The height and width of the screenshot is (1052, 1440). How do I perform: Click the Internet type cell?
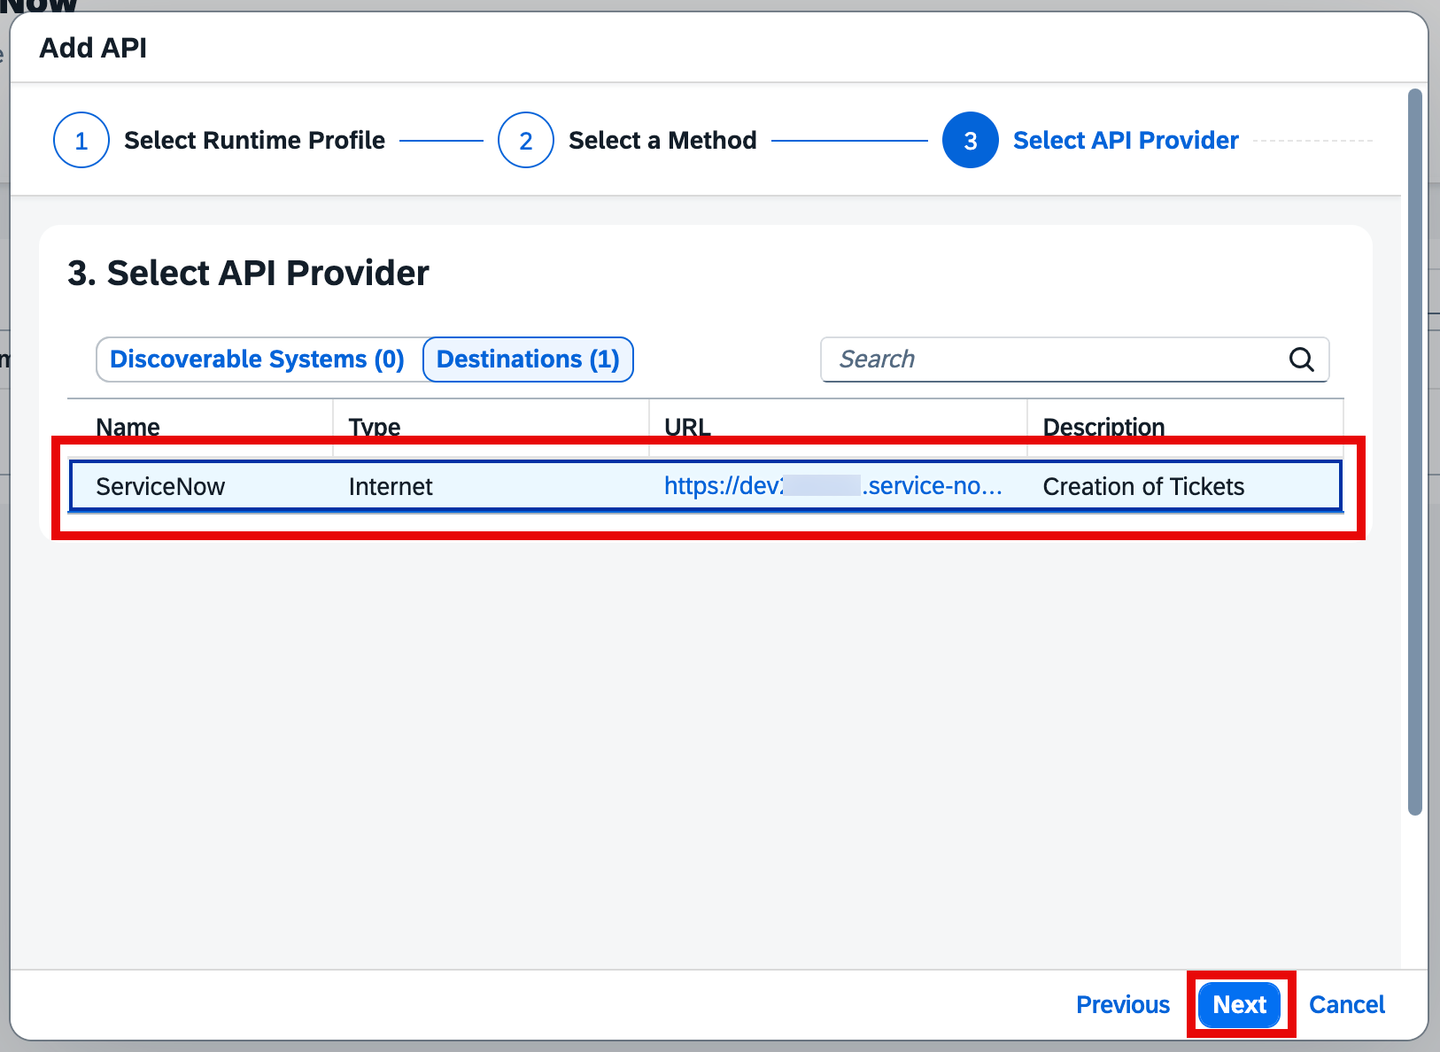[x=391, y=487]
